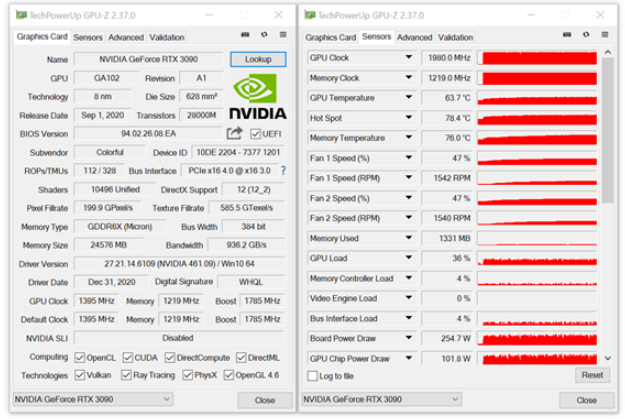Switch to Advanced tab in right window

[415, 37]
